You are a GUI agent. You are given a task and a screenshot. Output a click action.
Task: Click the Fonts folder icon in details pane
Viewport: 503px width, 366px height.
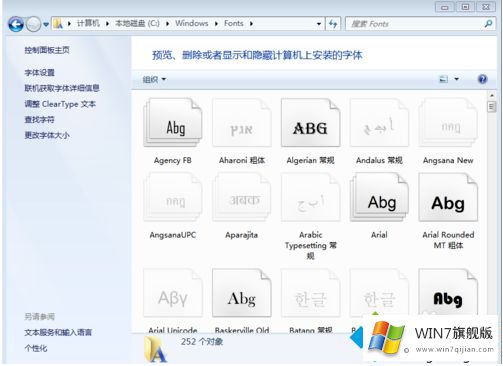pyautogui.click(x=155, y=349)
